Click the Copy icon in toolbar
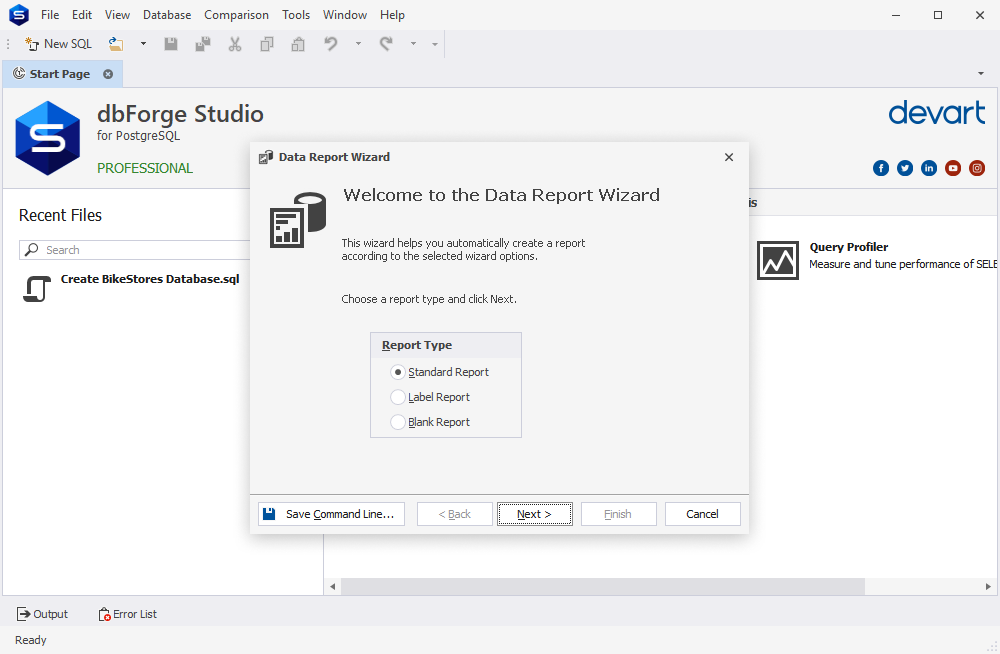This screenshot has height=654, width=1000. tap(267, 44)
